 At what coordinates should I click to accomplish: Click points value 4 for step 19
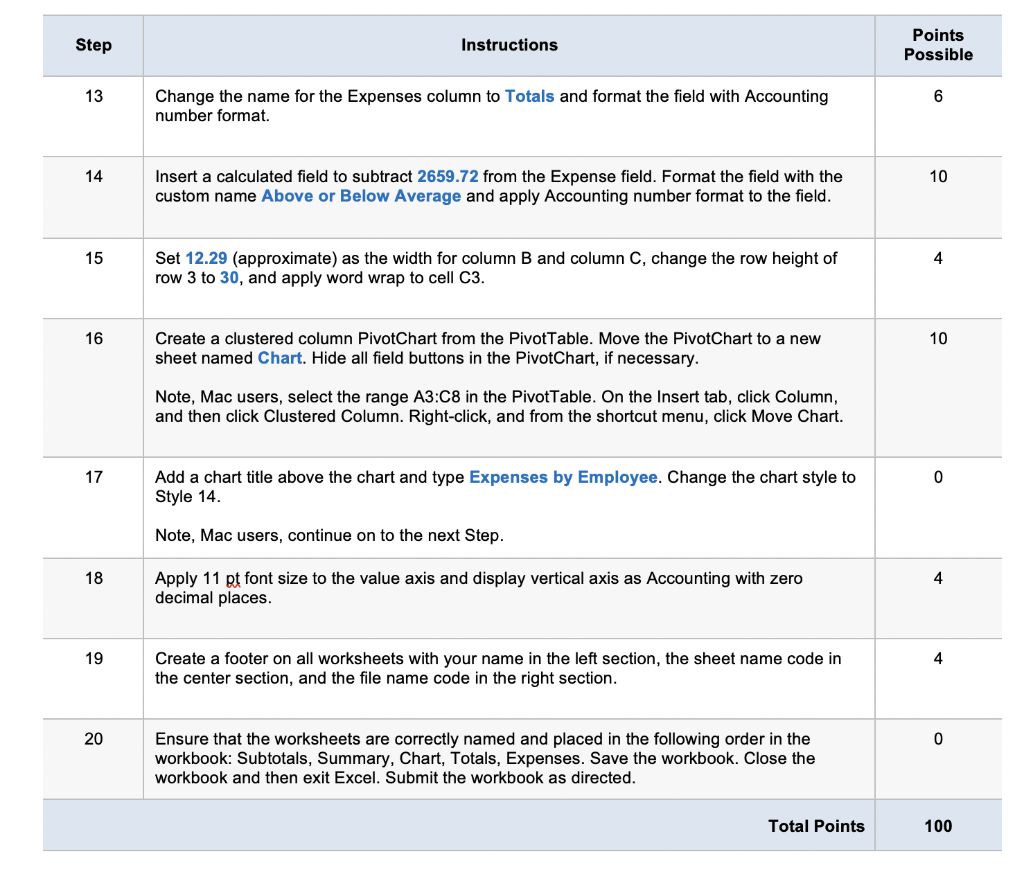938,658
